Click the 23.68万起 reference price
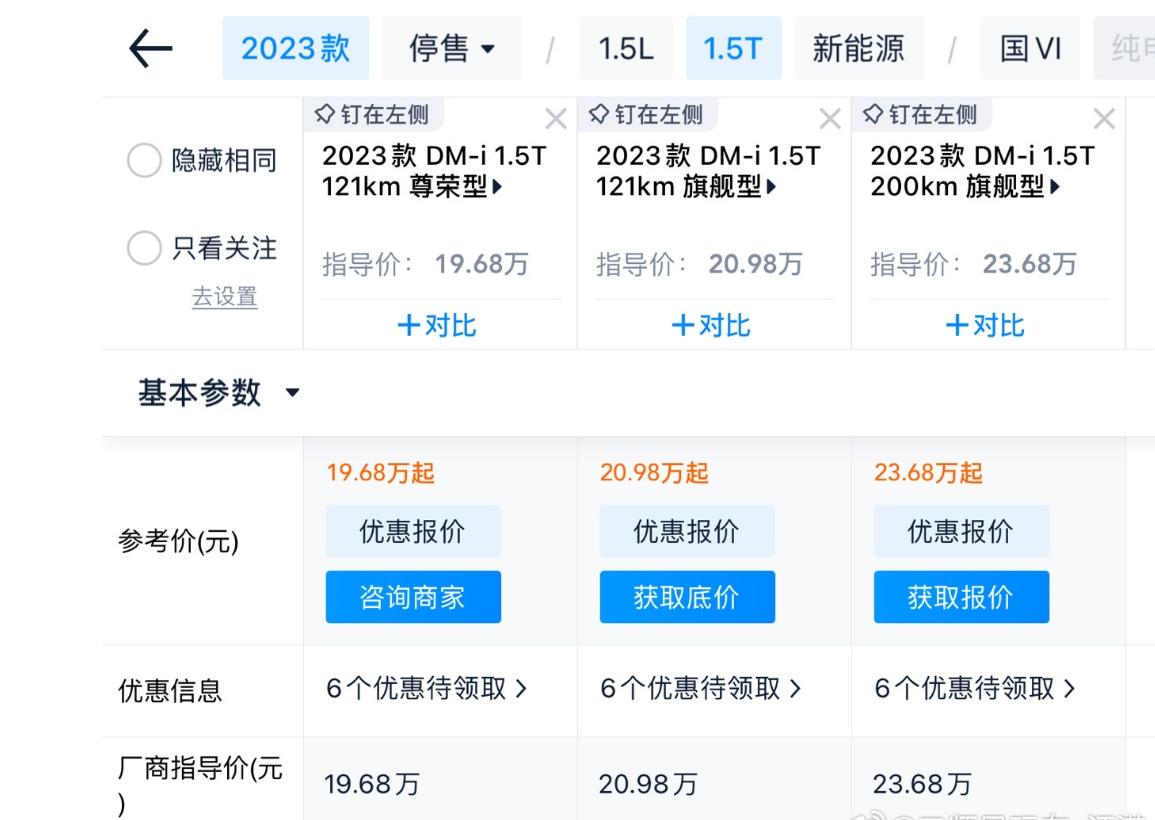The image size is (1155, 820). tap(928, 472)
